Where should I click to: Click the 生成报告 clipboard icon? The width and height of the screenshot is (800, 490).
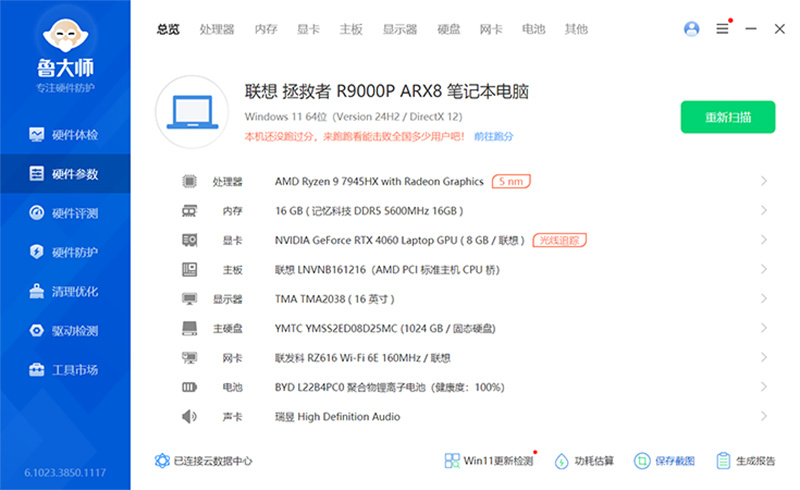723,461
